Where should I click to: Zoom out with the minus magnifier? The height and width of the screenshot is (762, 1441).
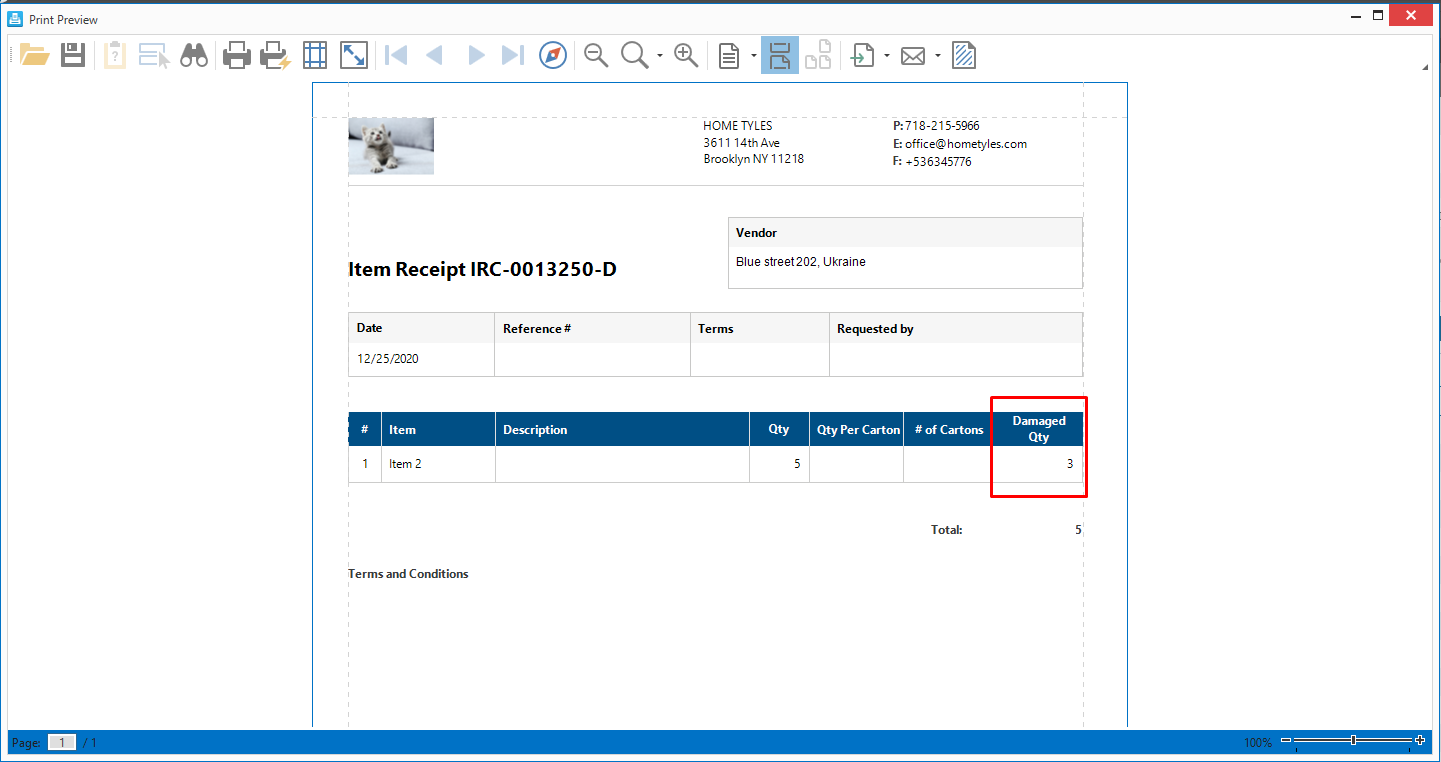click(x=597, y=55)
